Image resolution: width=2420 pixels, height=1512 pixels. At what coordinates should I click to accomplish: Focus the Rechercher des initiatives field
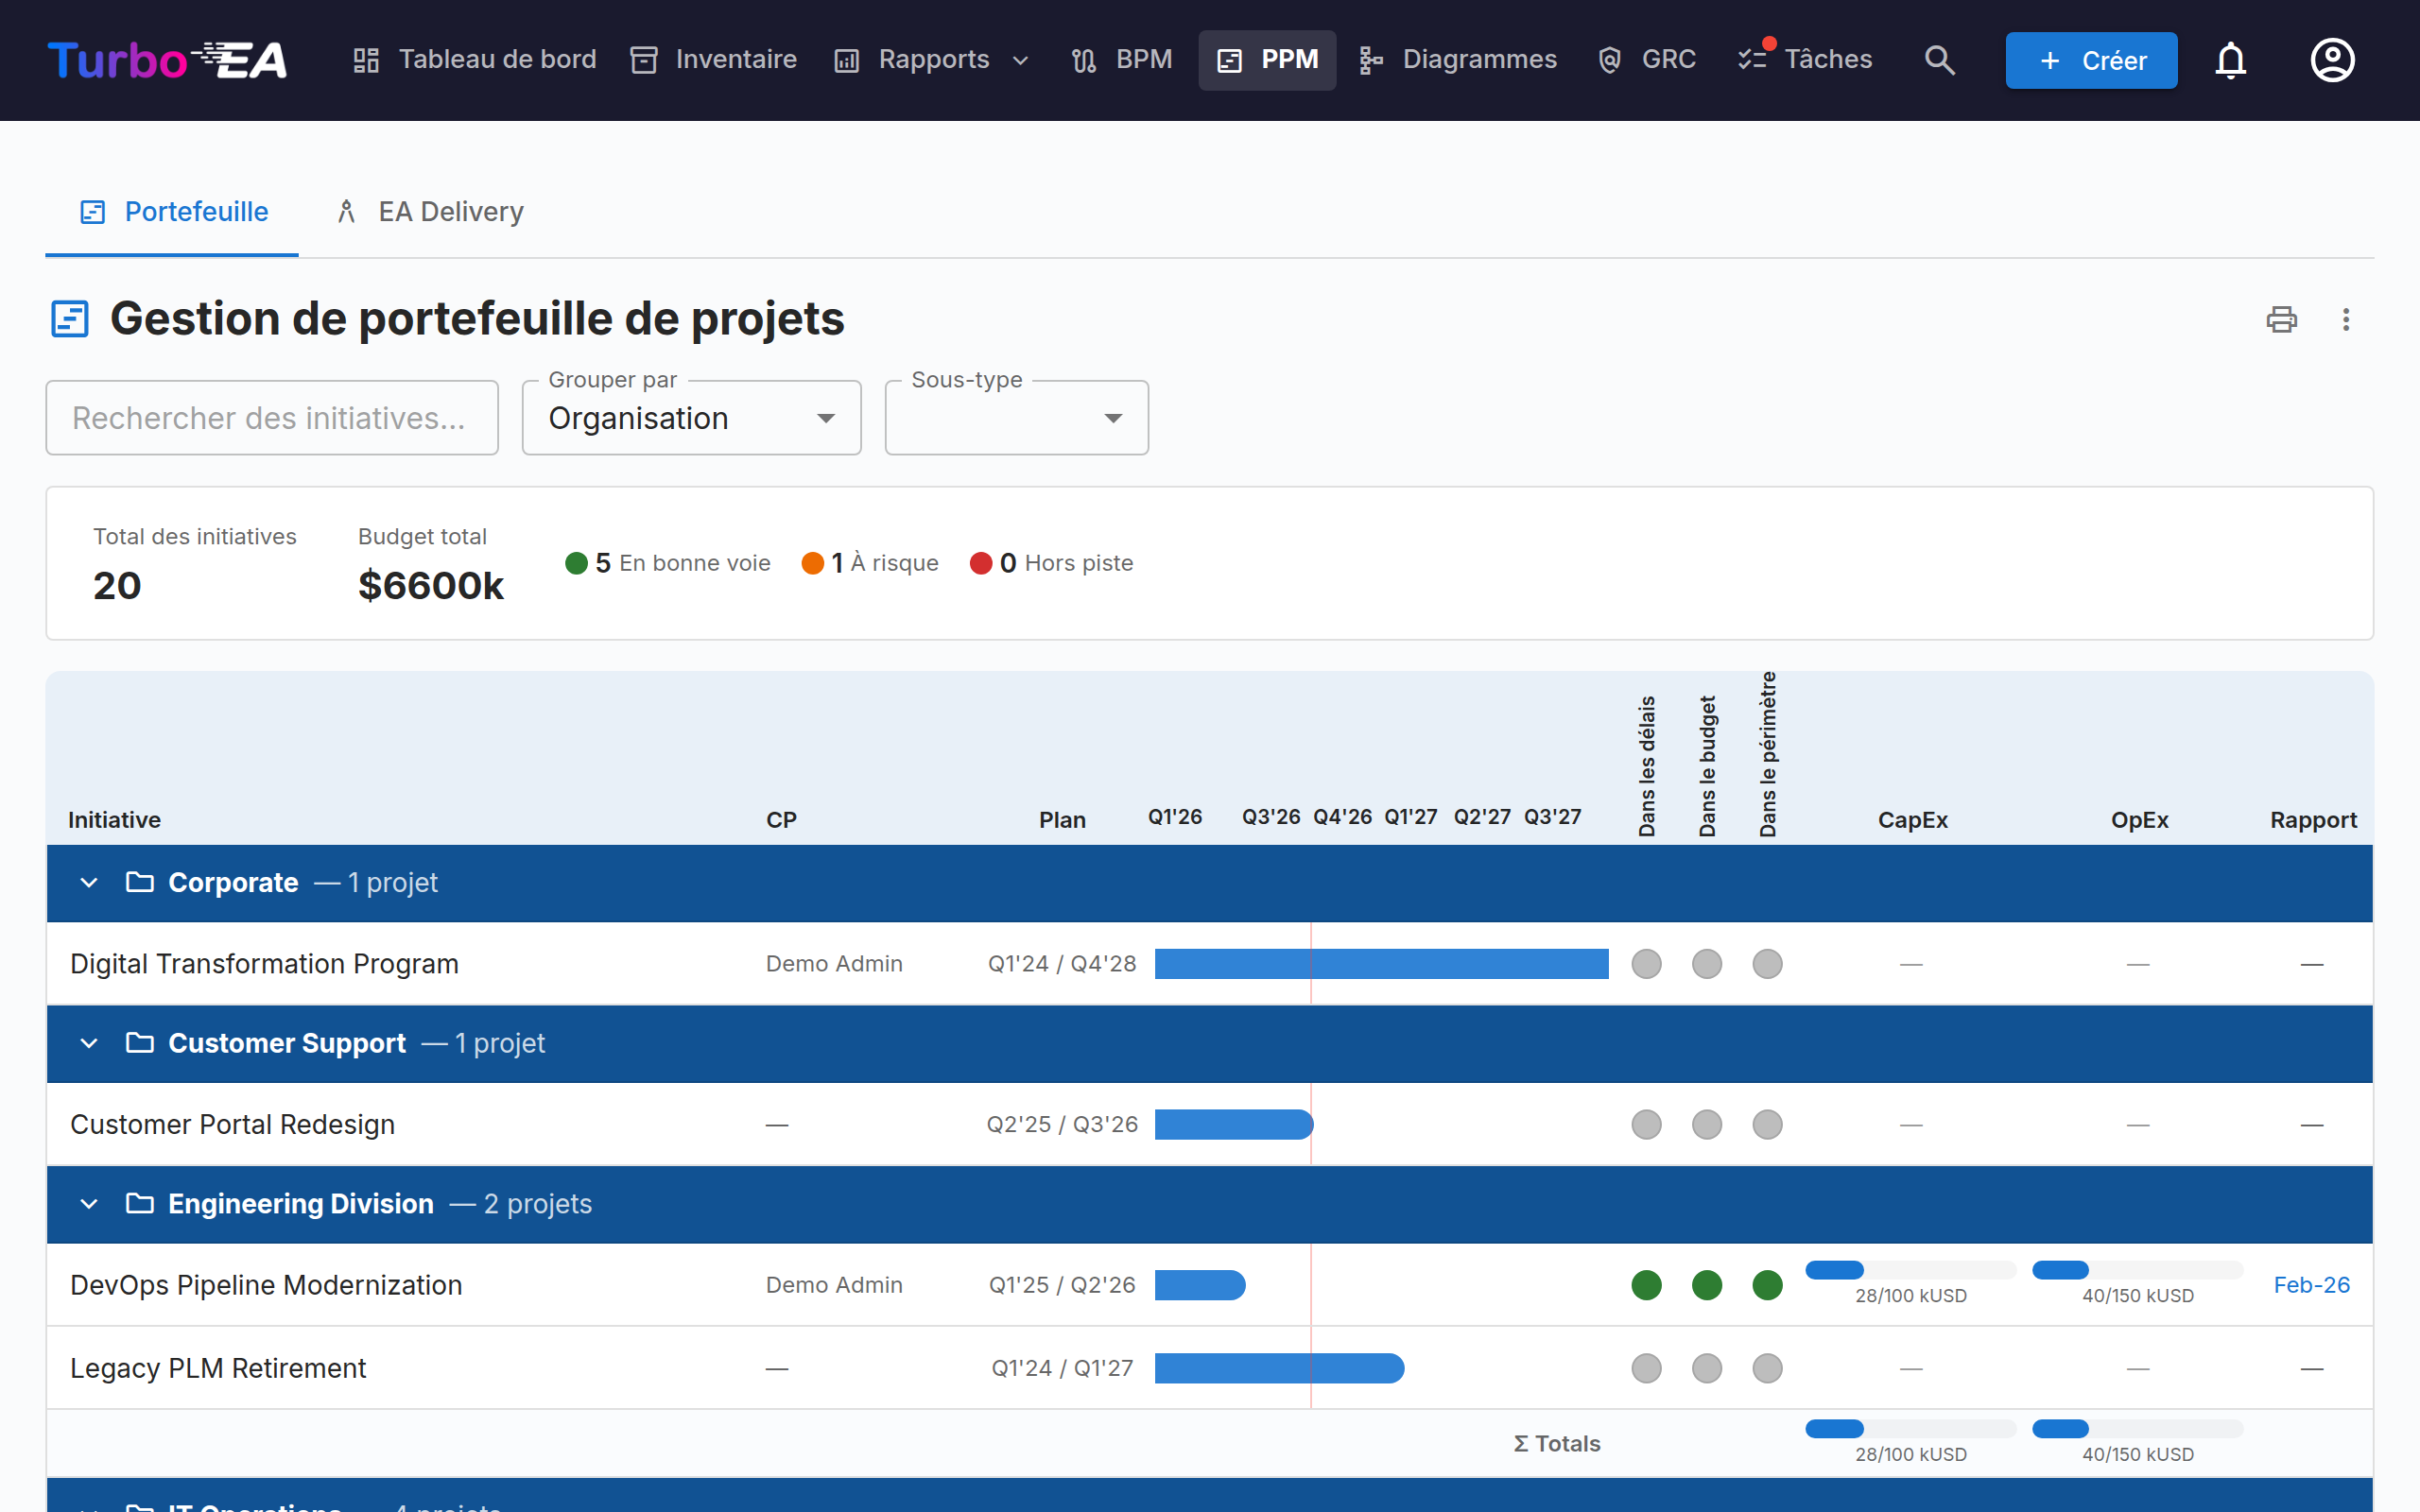click(272, 418)
